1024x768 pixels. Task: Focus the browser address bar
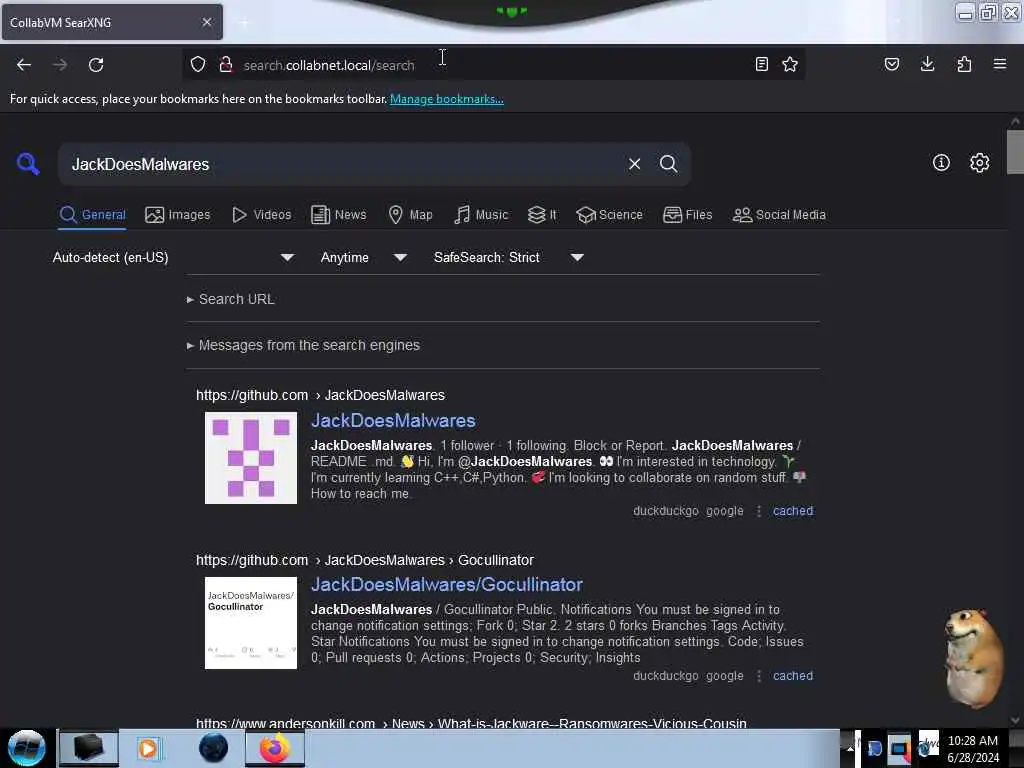point(493,65)
